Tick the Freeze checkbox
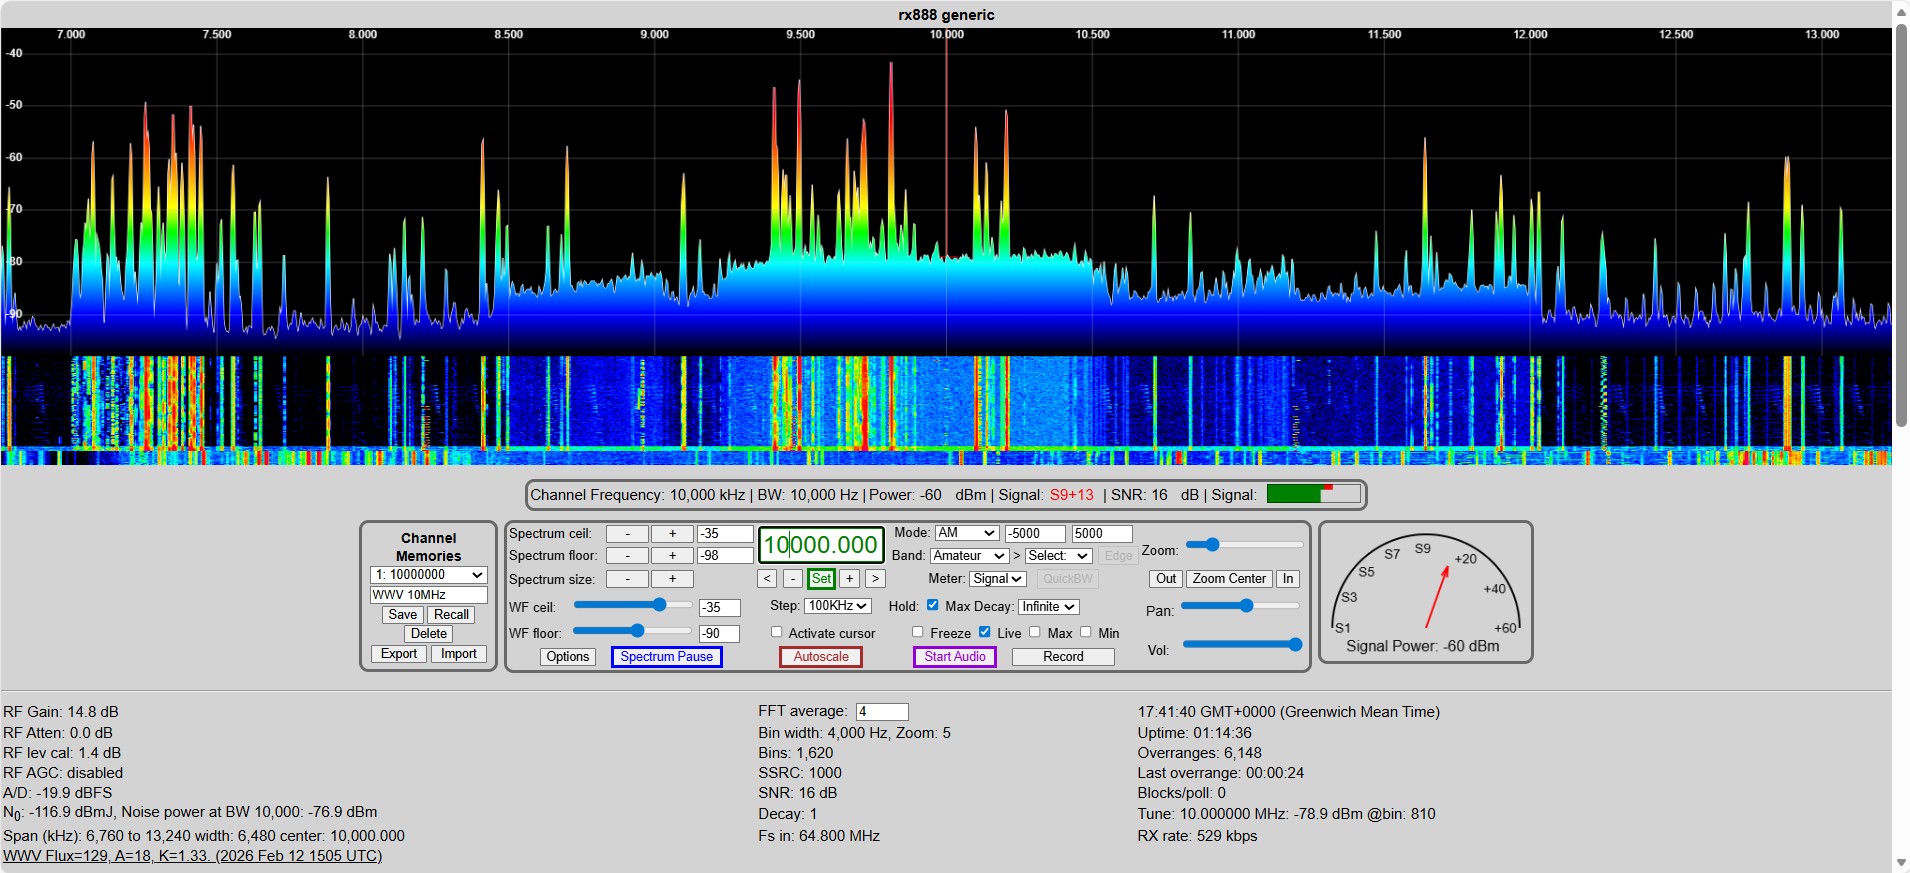Viewport: 1910px width, 873px height. pyautogui.click(x=917, y=632)
